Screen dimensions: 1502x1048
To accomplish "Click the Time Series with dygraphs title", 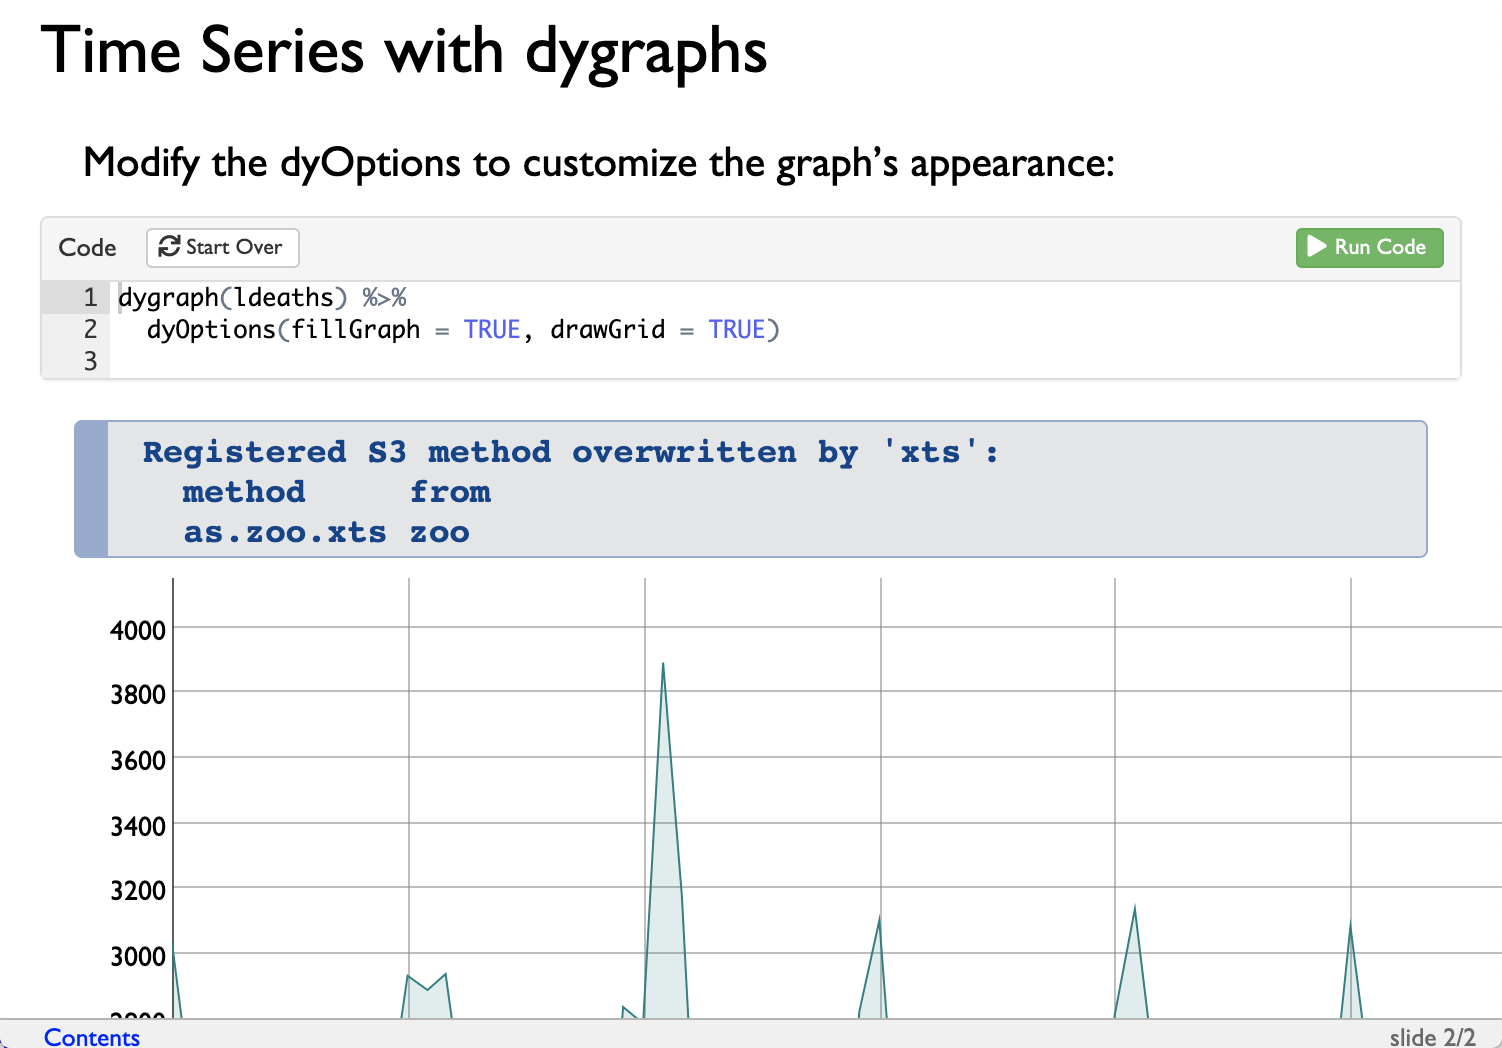I will pyautogui.click(x=404, y=52).
